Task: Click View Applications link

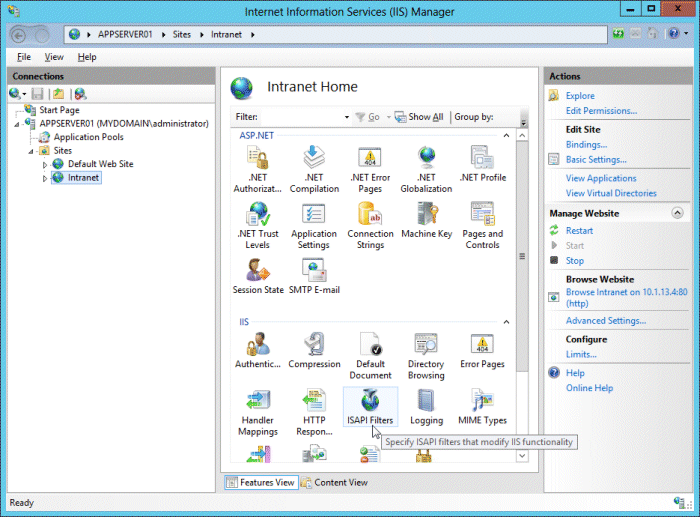Action: coord(601,178)
